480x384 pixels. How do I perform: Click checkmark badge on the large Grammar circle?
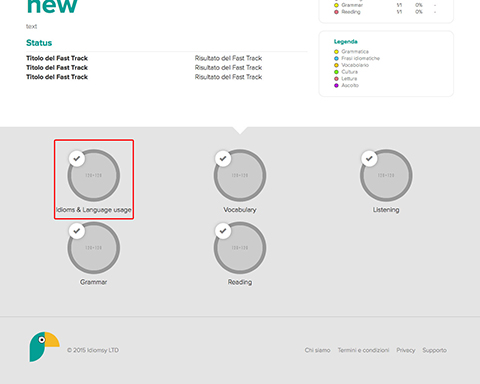pyautogui.click(x=77, y=231)
